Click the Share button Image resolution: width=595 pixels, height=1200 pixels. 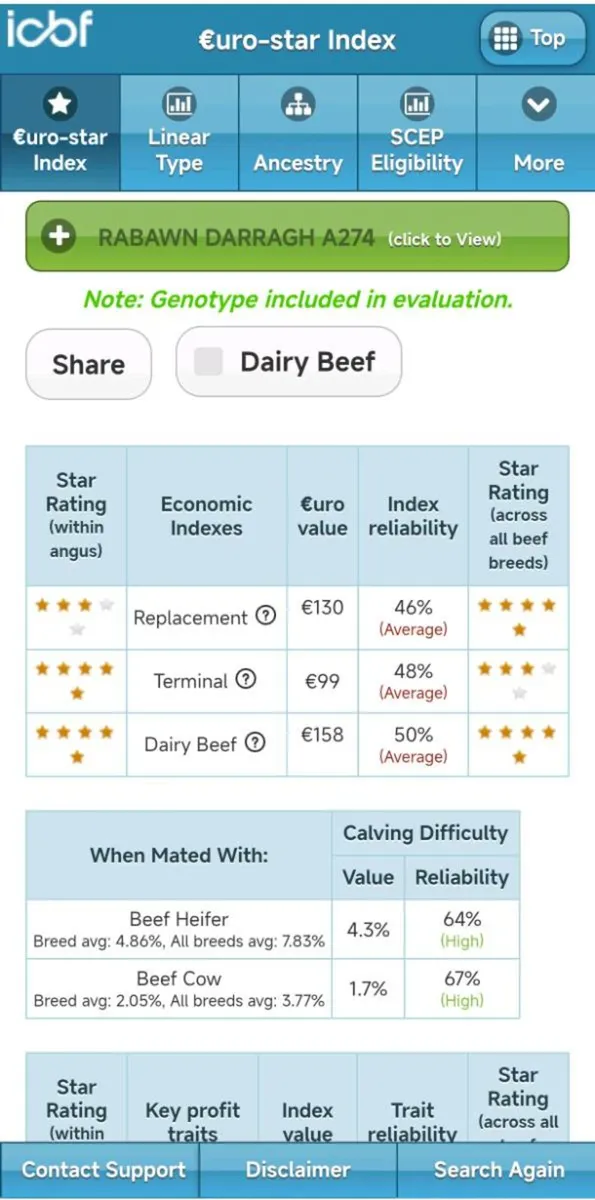click(88, 364)
